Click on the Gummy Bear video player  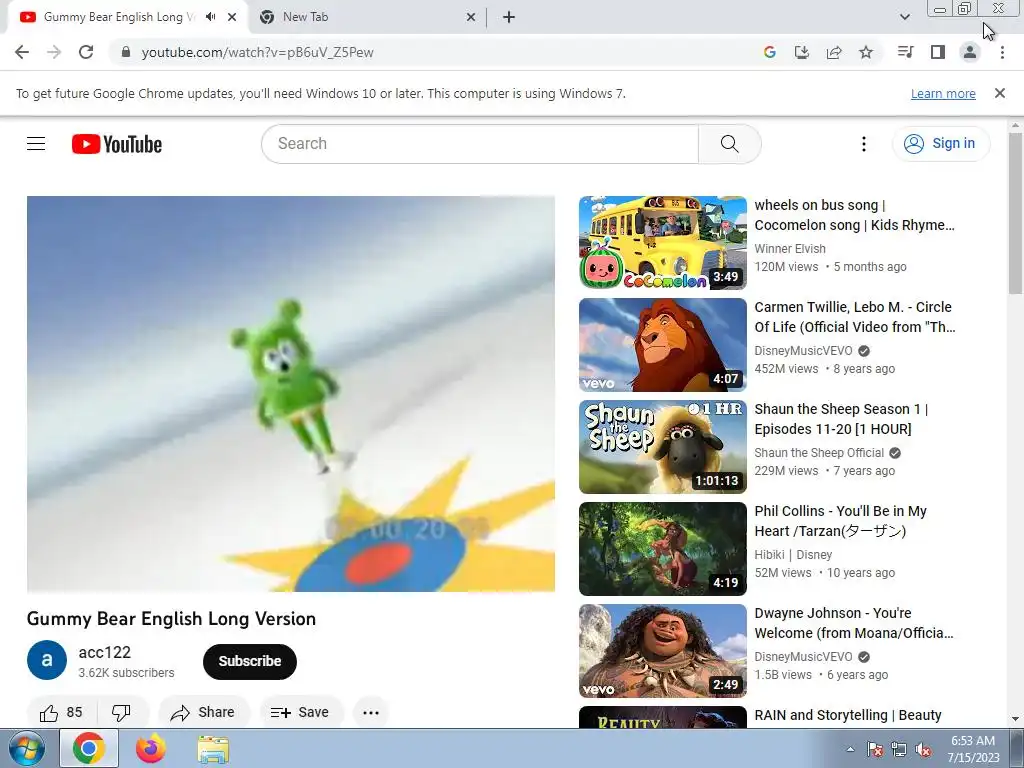(x=291, y=394)
